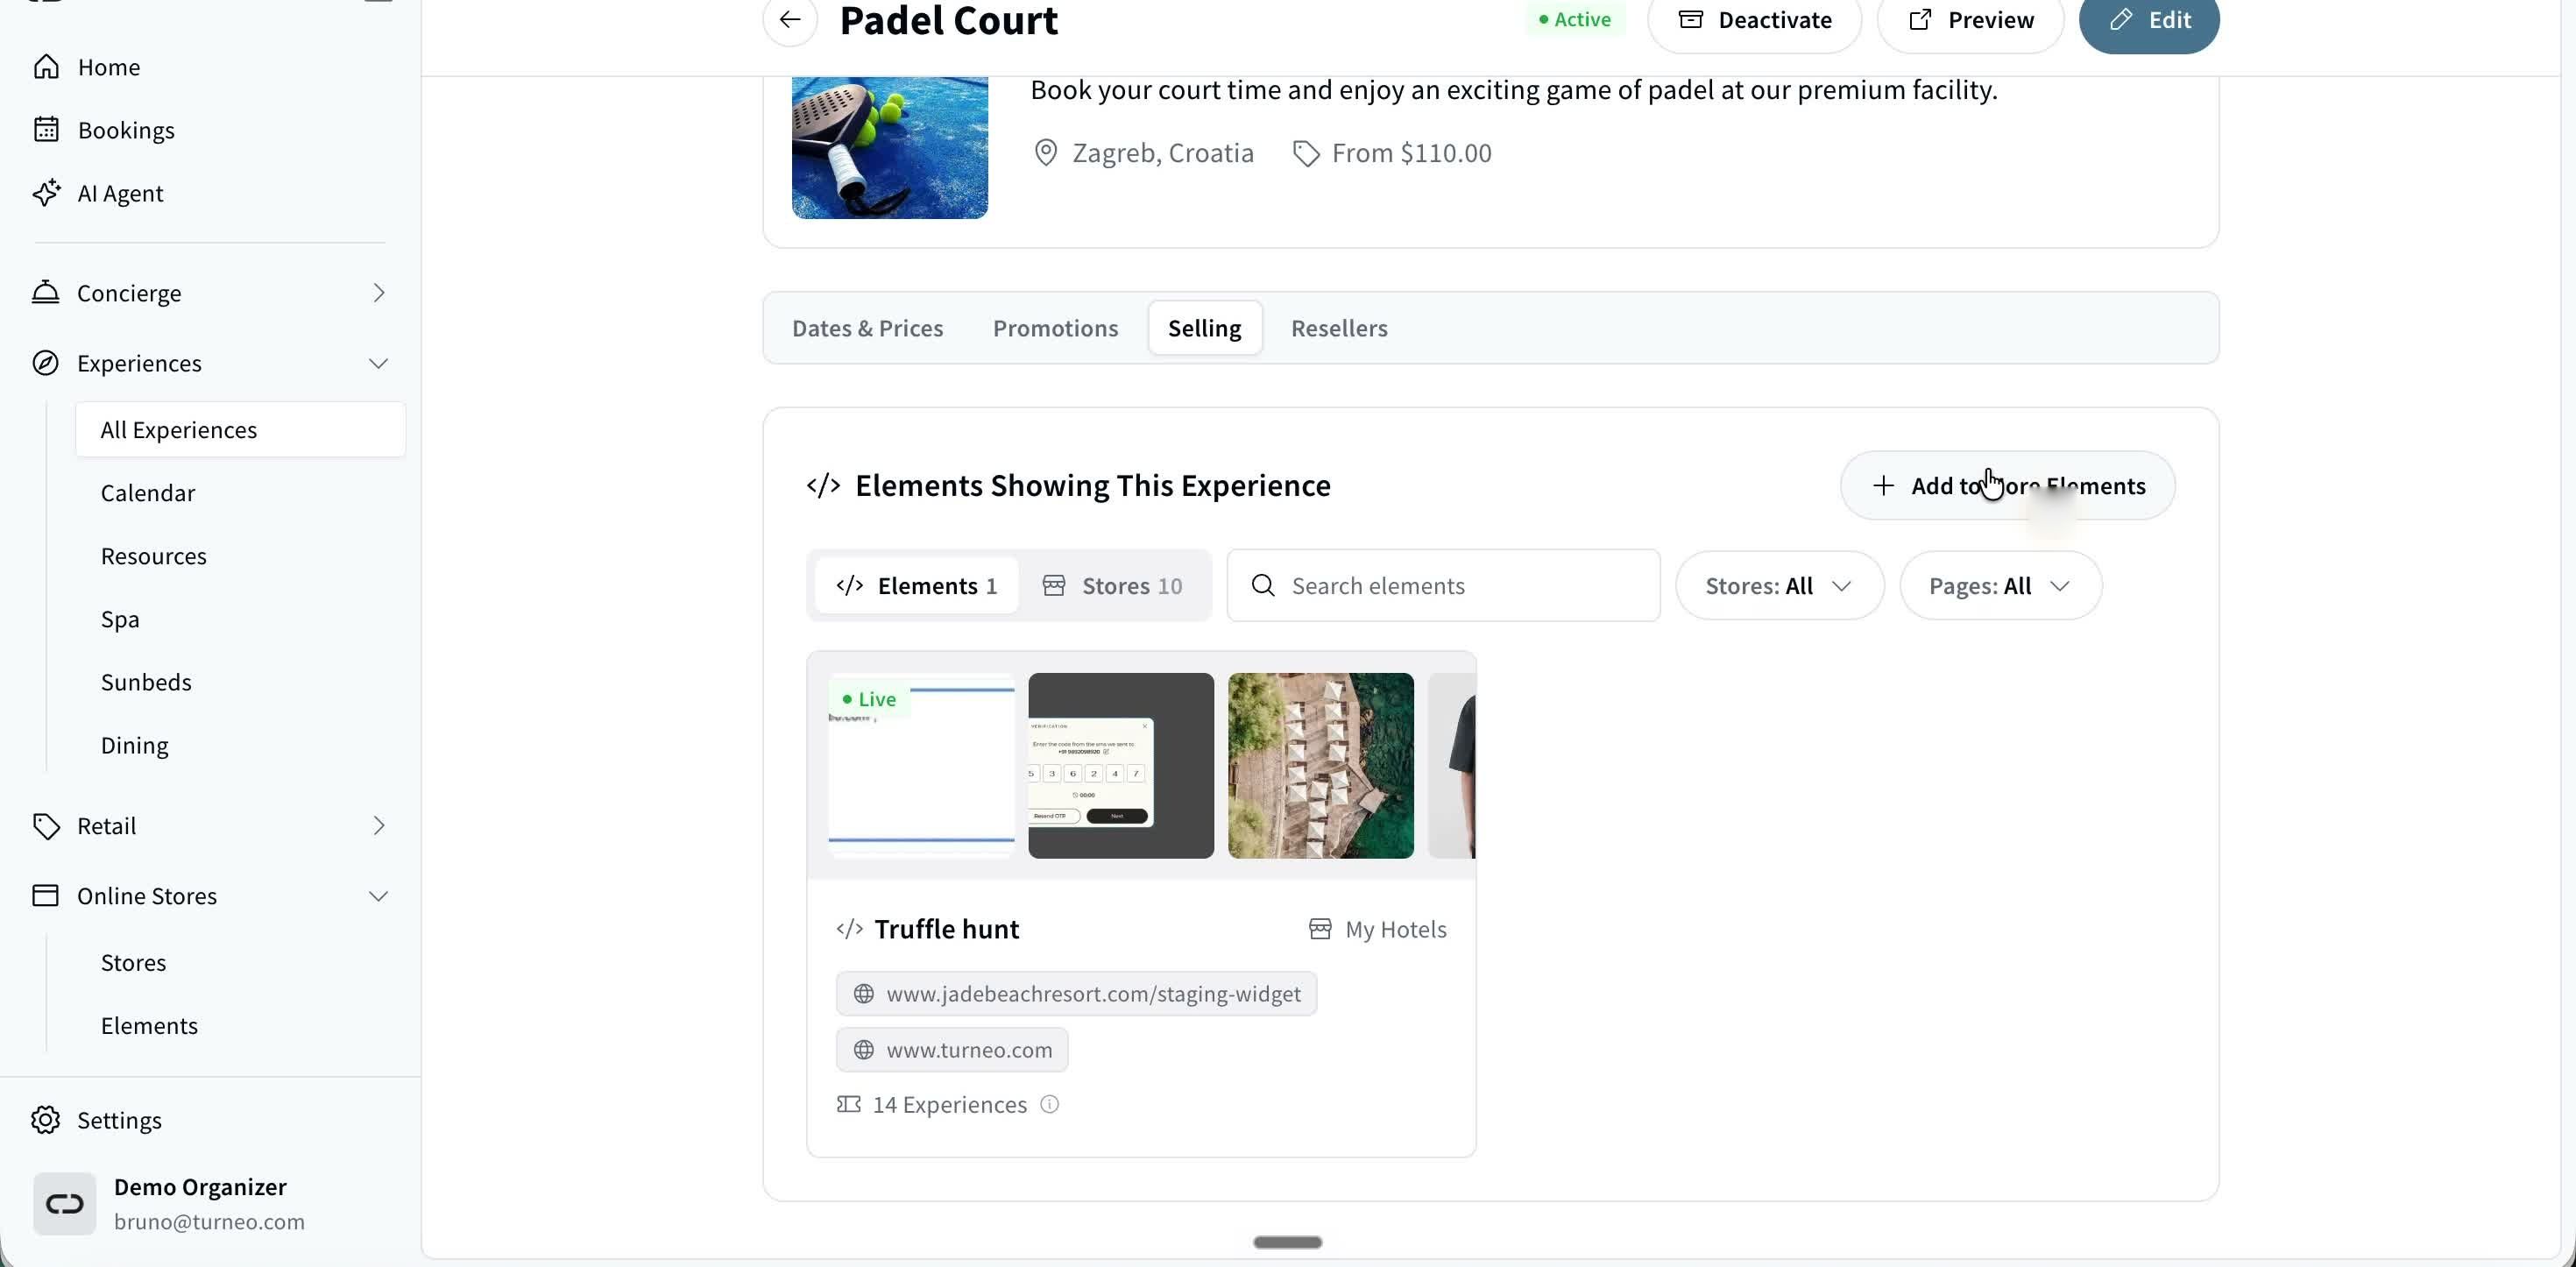The width and height of the screenshot is (2576, 1267).
Task: Click the Edit button
Action: pyautogui.click(x=2148, y=20)
